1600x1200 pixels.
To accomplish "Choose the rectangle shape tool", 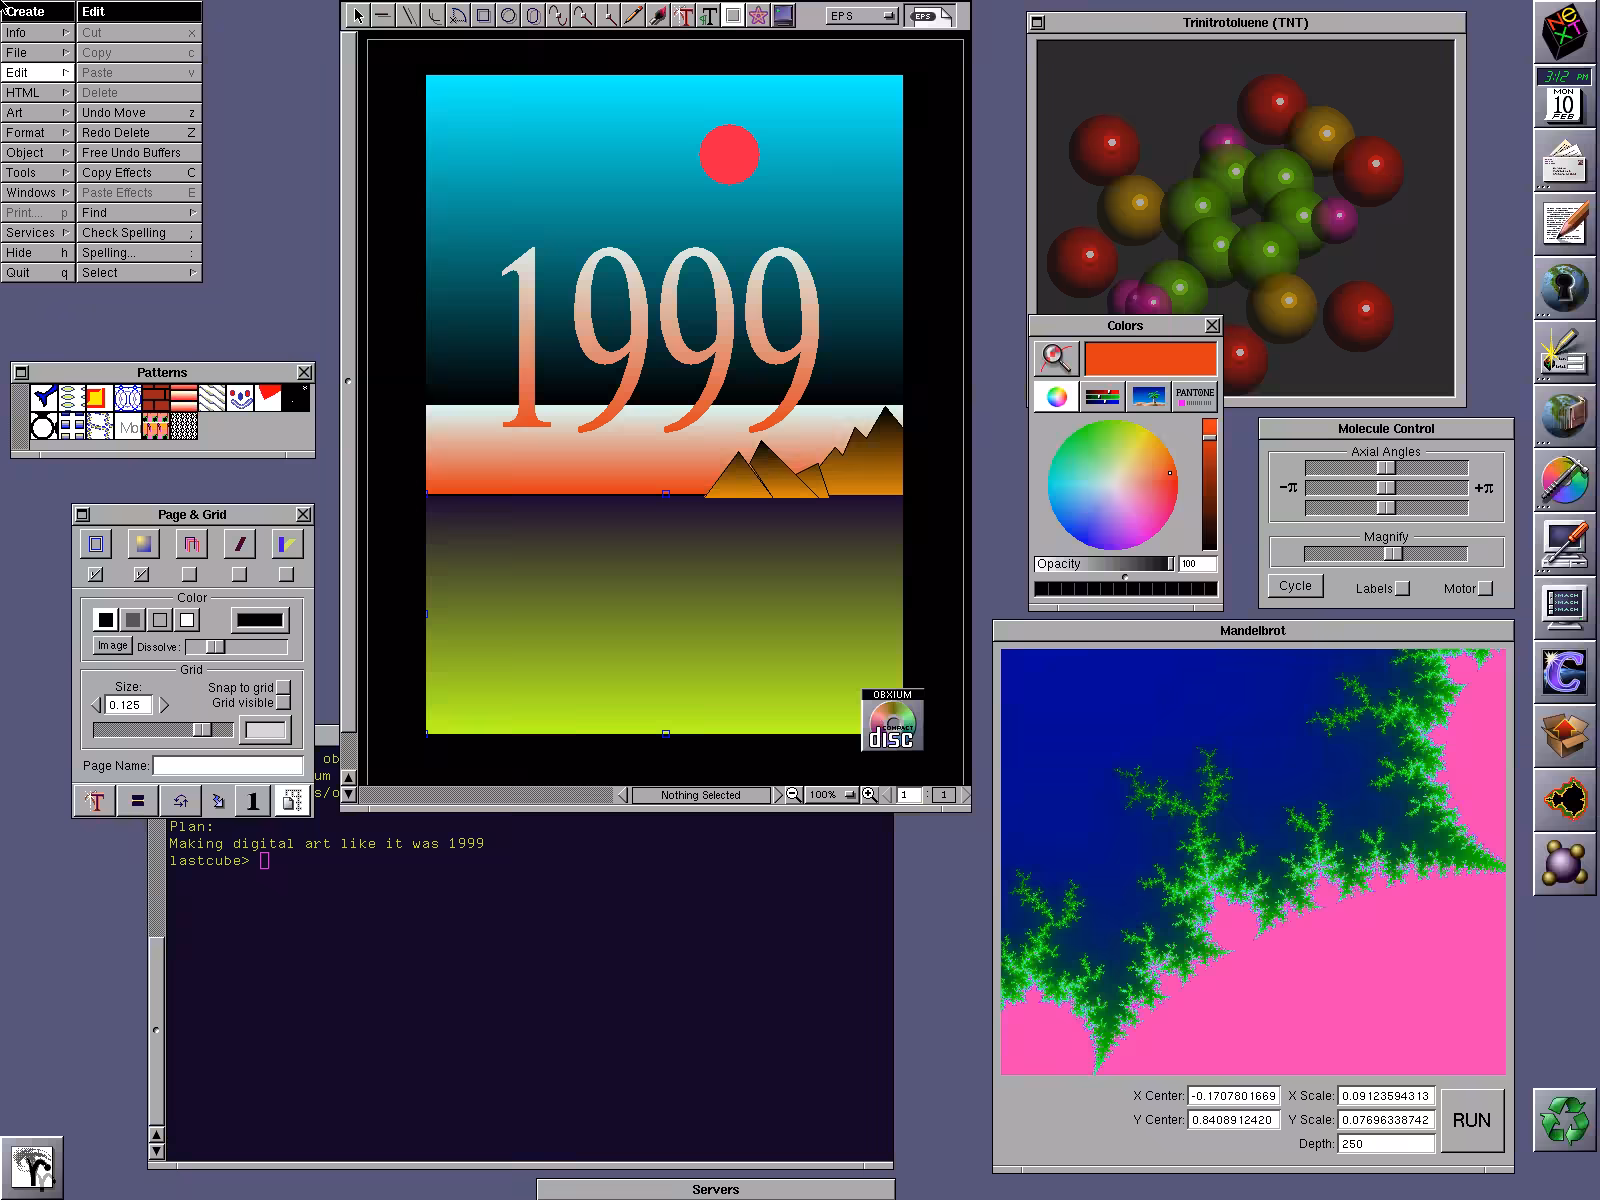I will (483, 15).
